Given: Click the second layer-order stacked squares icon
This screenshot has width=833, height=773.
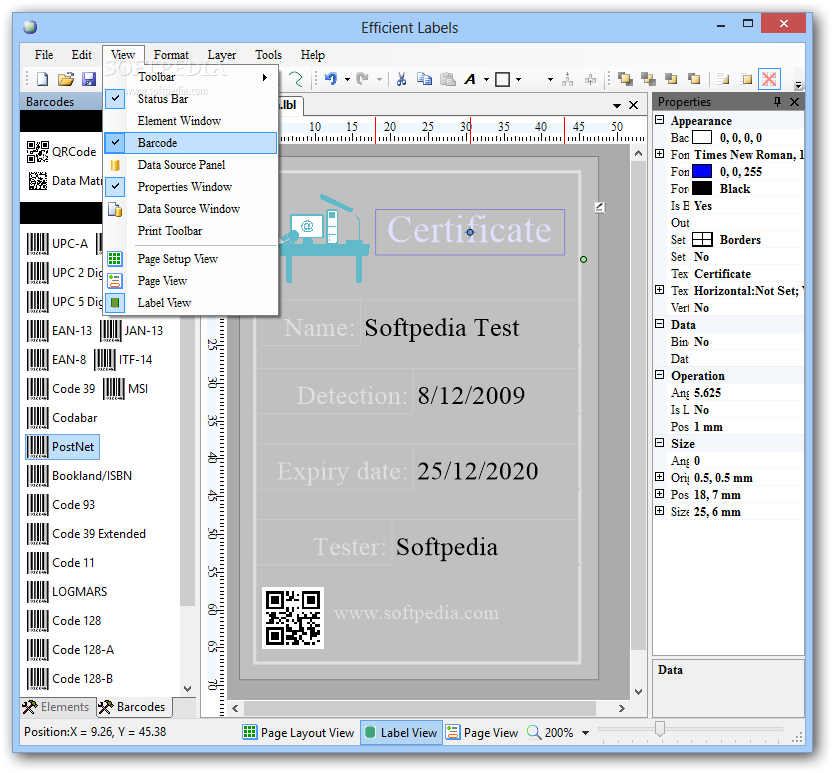Looking at the screenshot, I should [x=648, y=80].
